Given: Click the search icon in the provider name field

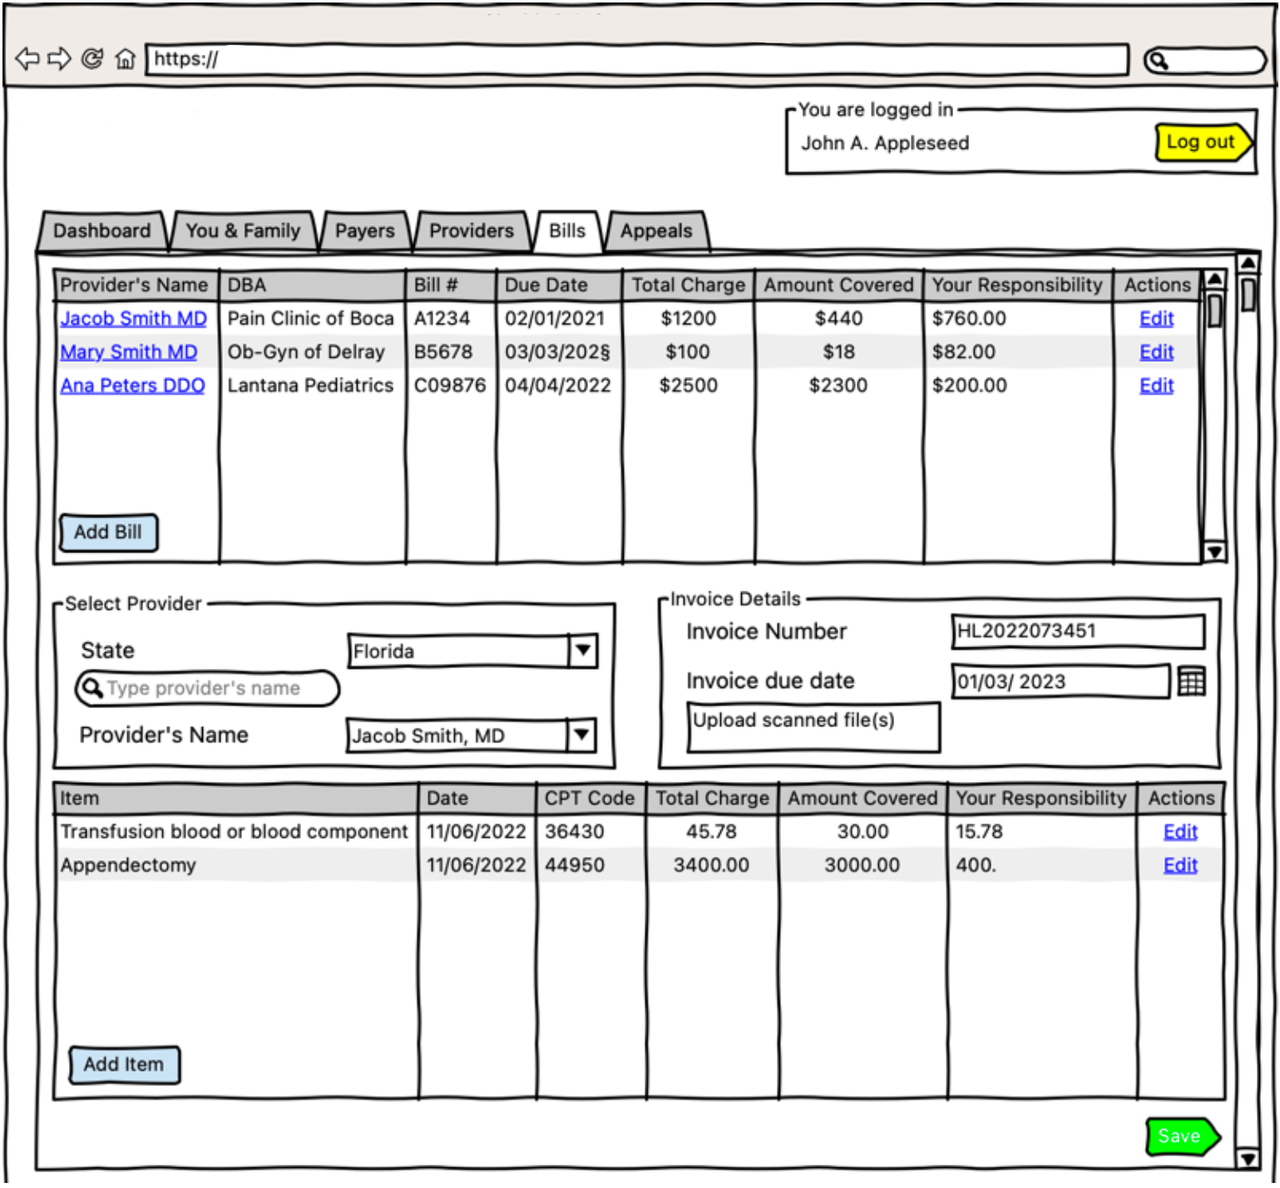Looking at the screenshot, I should click(x=93, y=688).
